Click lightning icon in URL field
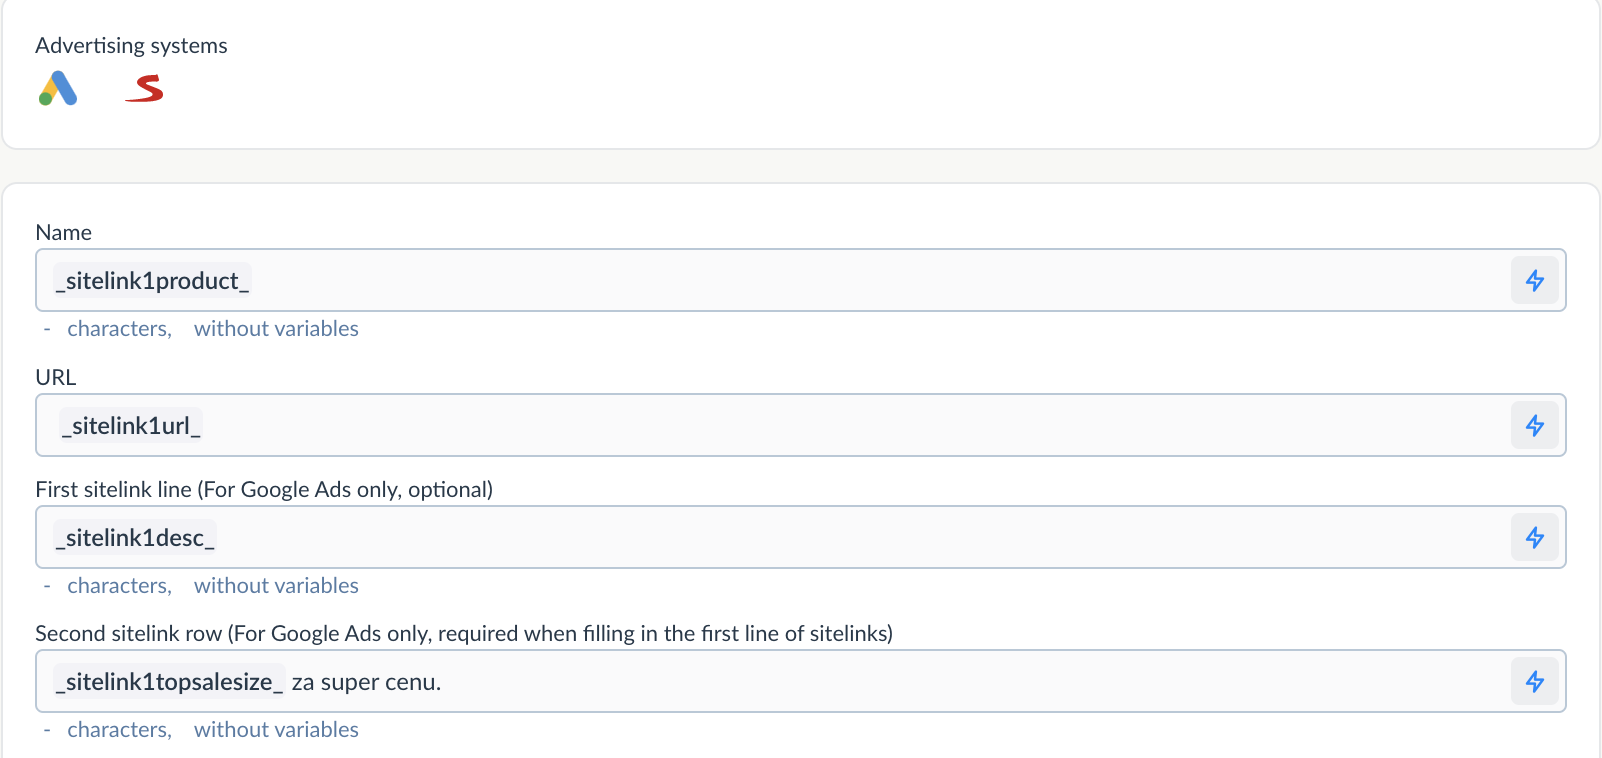The width and height of the screenshot is (1602, 758). coord(1534,426)
